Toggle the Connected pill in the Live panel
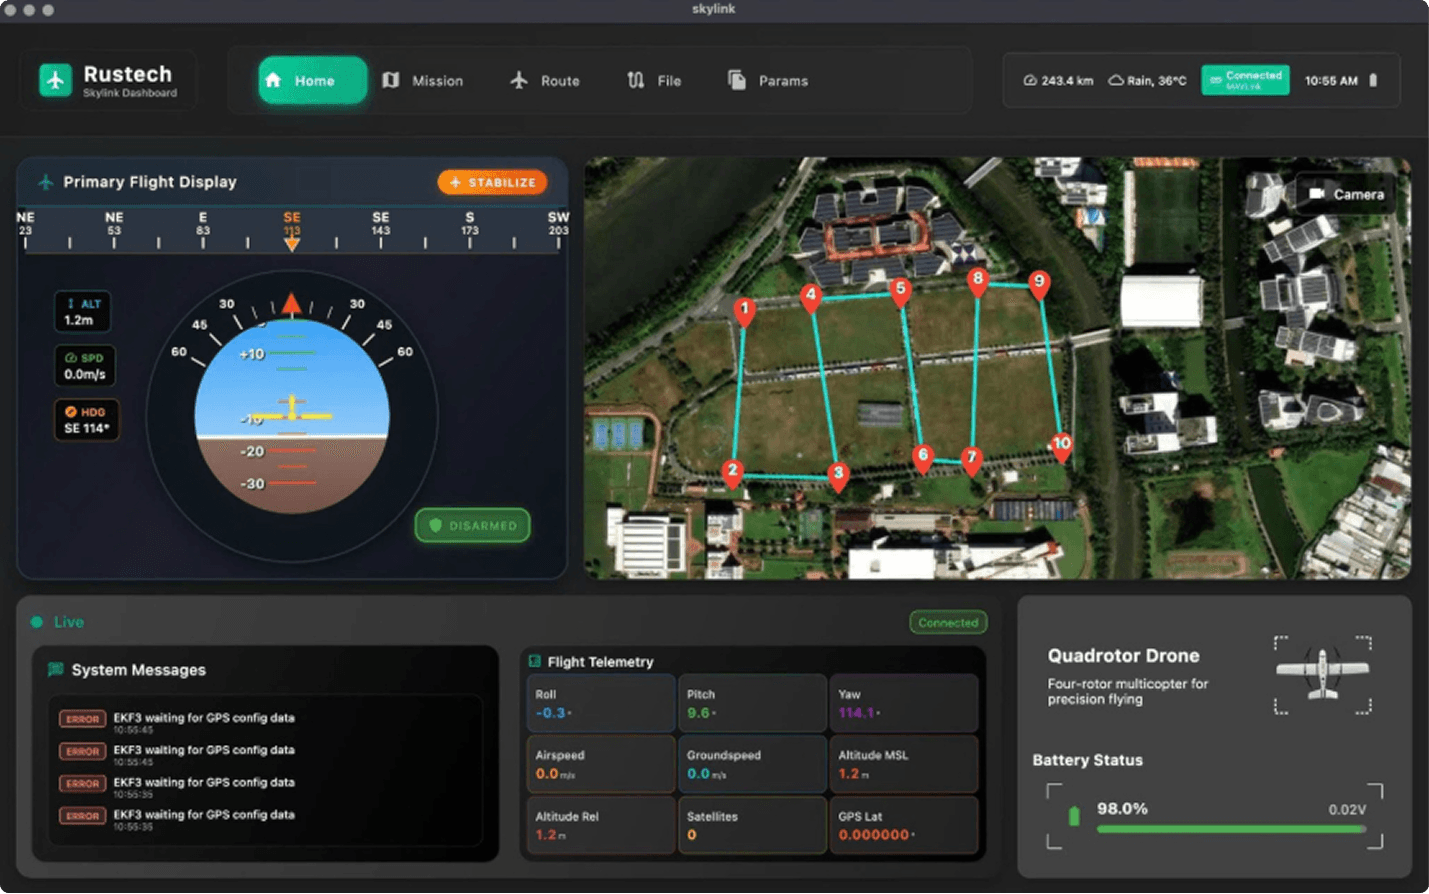Image resolution: width=1429 pixels, height=894 pixels. pos(947,622)
